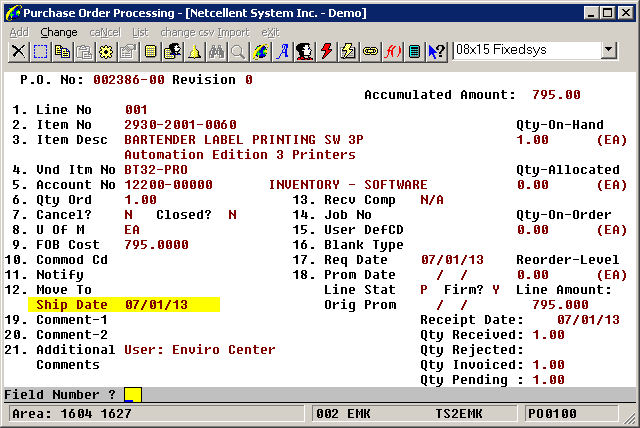
Task: Click the Paste clipboard icon
Action: tap(84, 52)
